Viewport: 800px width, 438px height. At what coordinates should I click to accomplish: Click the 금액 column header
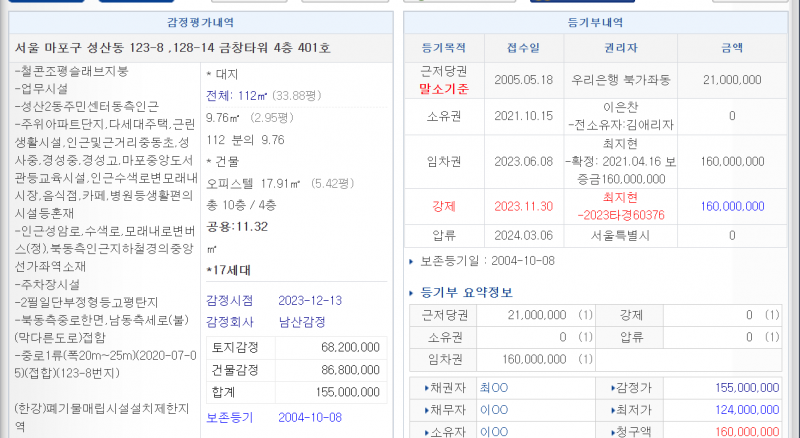point(732,48)
